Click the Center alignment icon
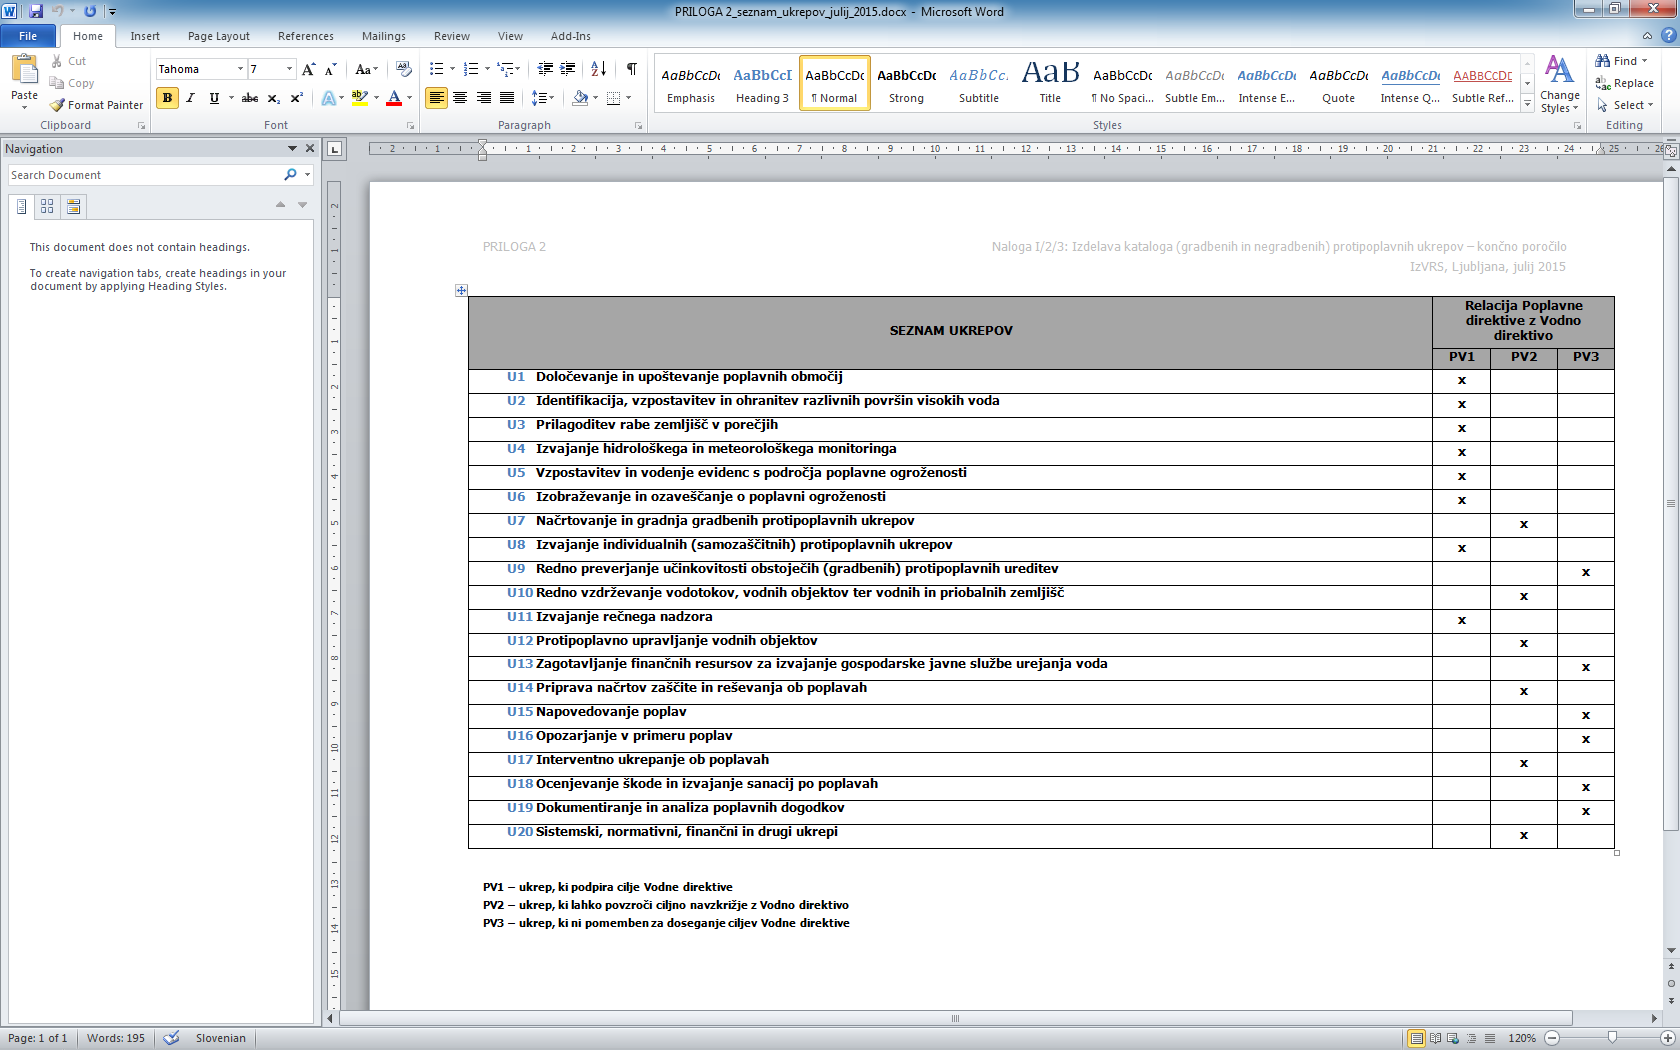1680x1050 pixels. pos(460,98)
